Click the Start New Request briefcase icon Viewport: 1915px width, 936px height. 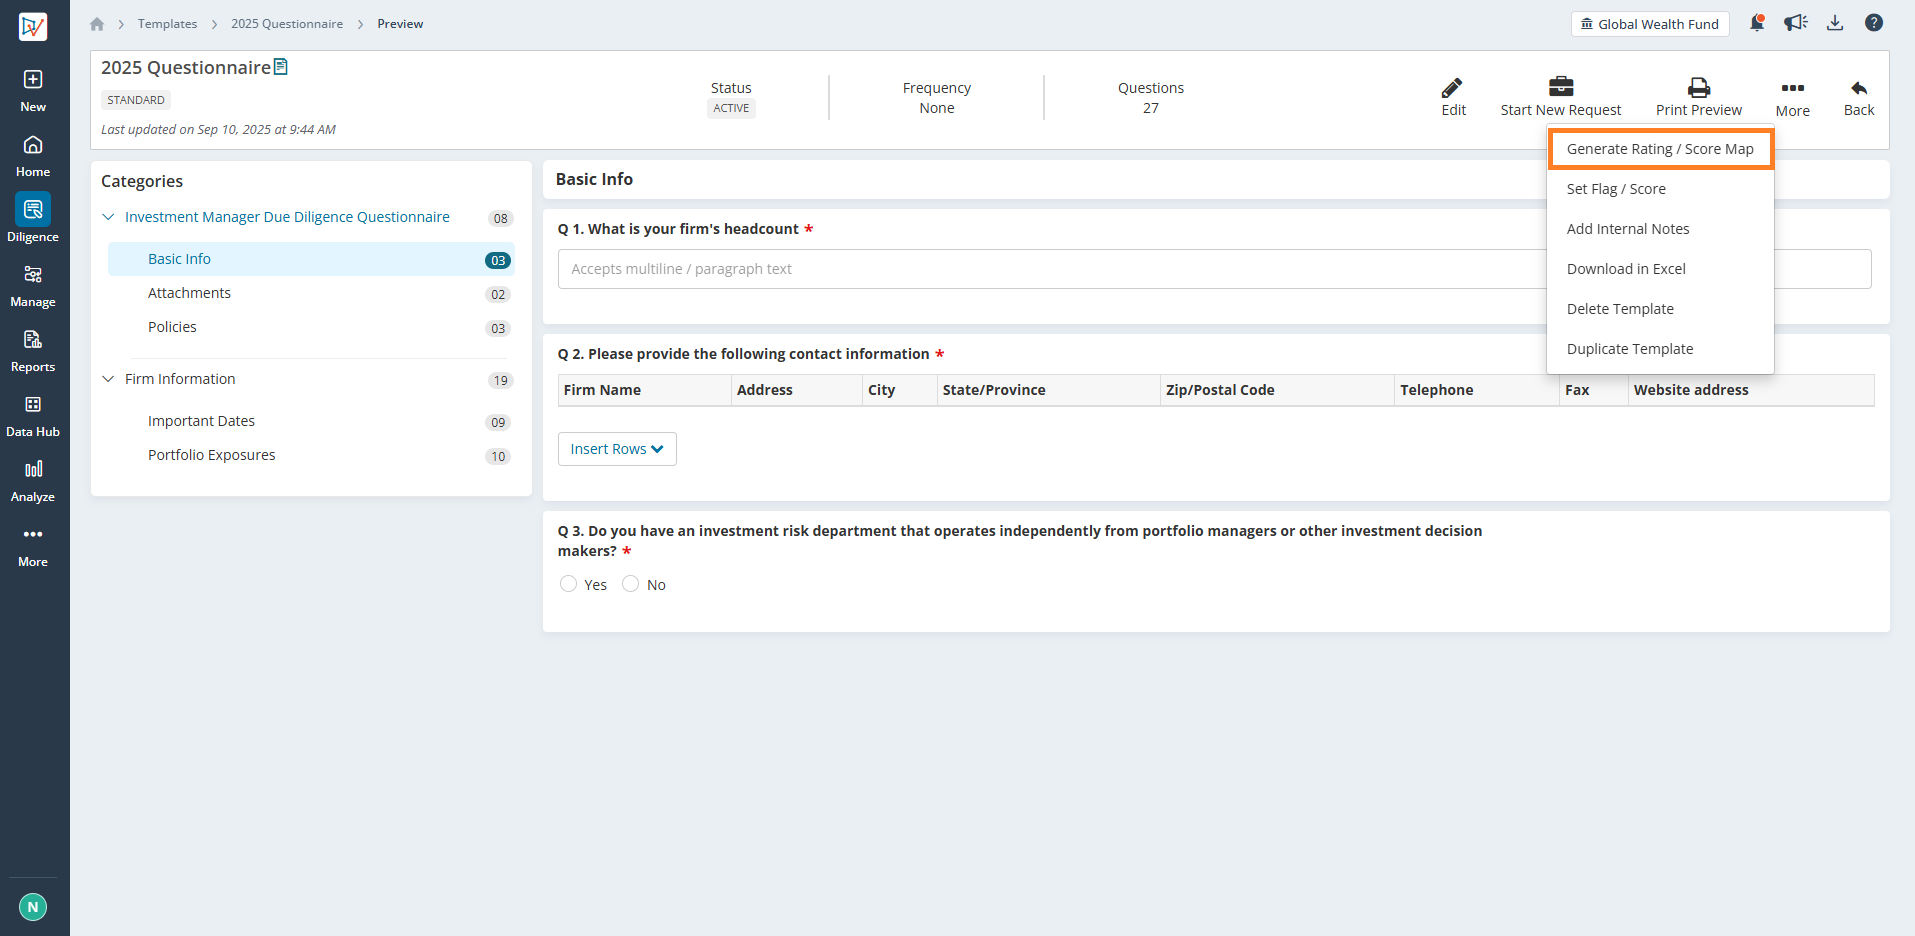point(1561,86)
